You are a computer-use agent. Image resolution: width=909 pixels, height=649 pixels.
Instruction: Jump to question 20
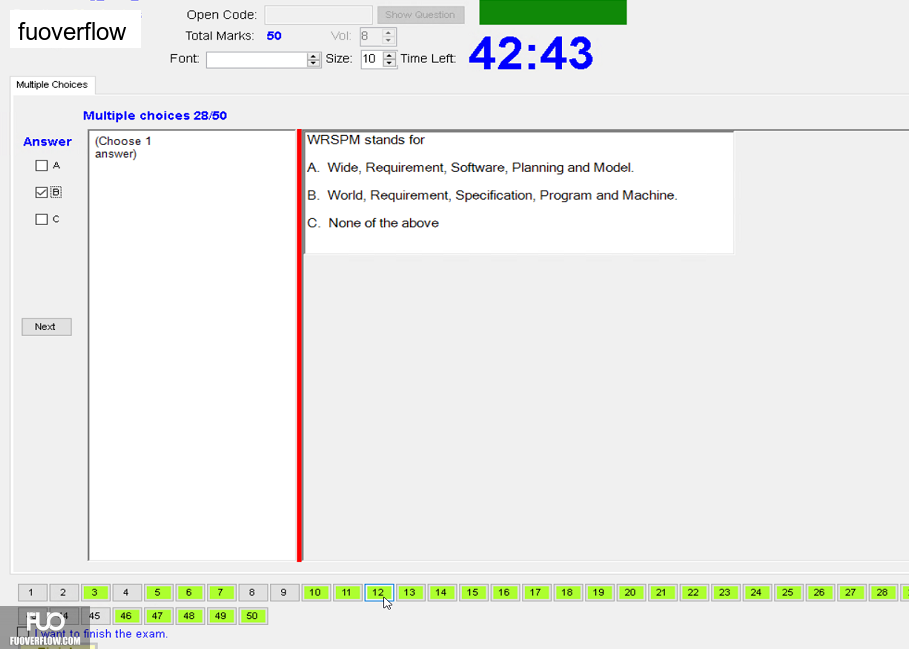tap(630, 592)
